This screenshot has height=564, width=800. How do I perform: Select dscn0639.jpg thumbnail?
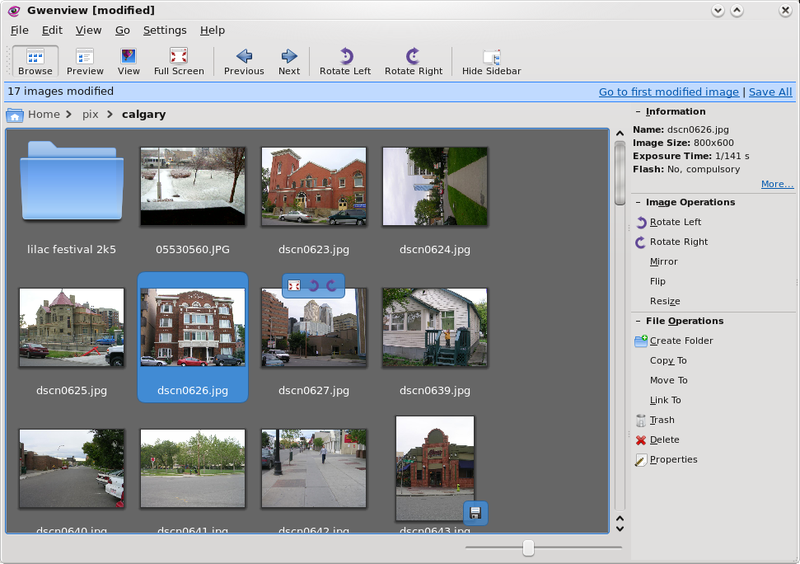pyautogui.click(x=435, y=328)
